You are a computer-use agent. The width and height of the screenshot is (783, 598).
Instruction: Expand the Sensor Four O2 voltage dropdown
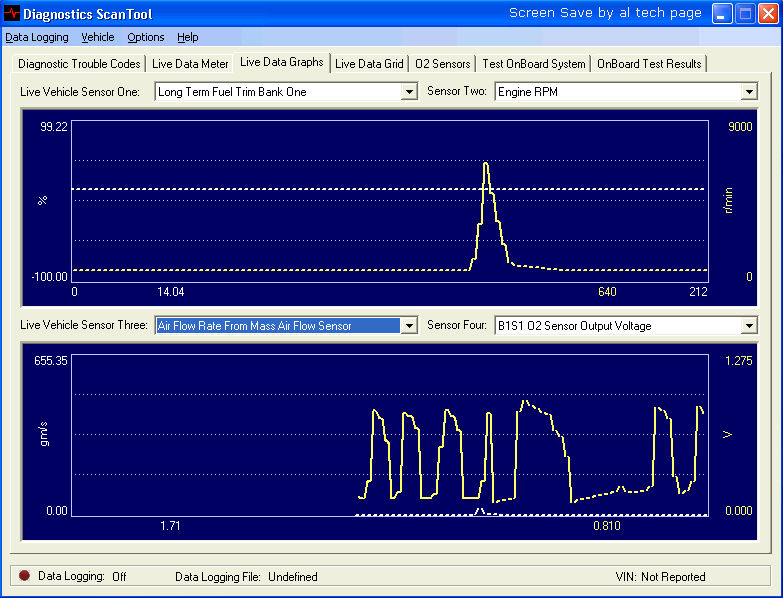[749, 326]
